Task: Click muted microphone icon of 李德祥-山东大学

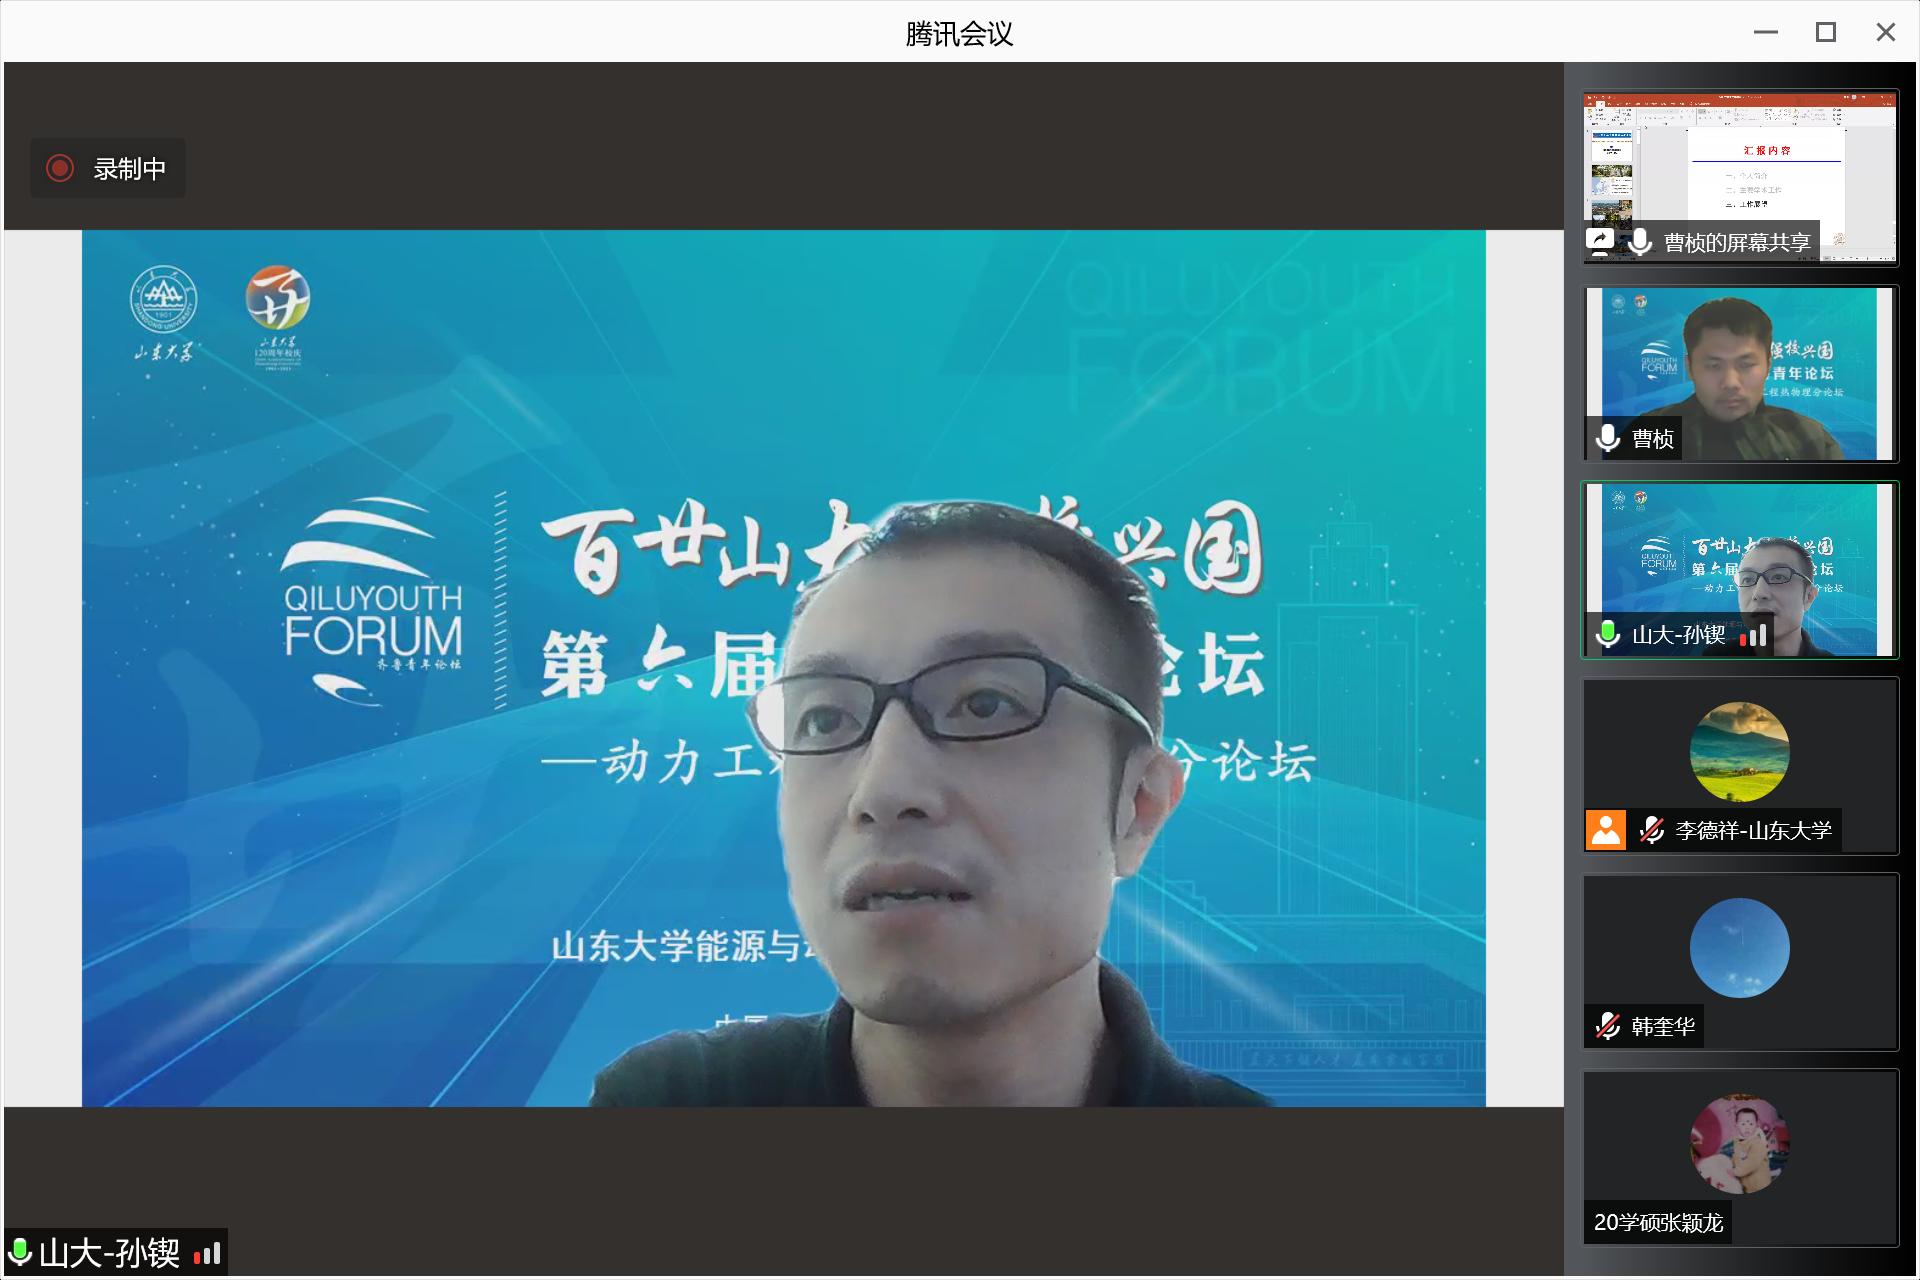Action: coord(1652,830)
